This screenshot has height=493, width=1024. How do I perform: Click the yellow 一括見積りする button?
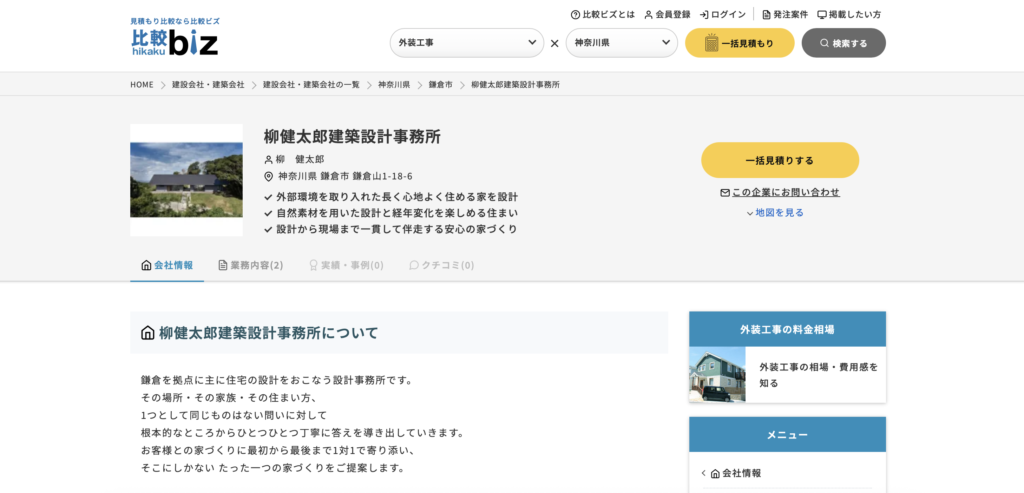779,160
